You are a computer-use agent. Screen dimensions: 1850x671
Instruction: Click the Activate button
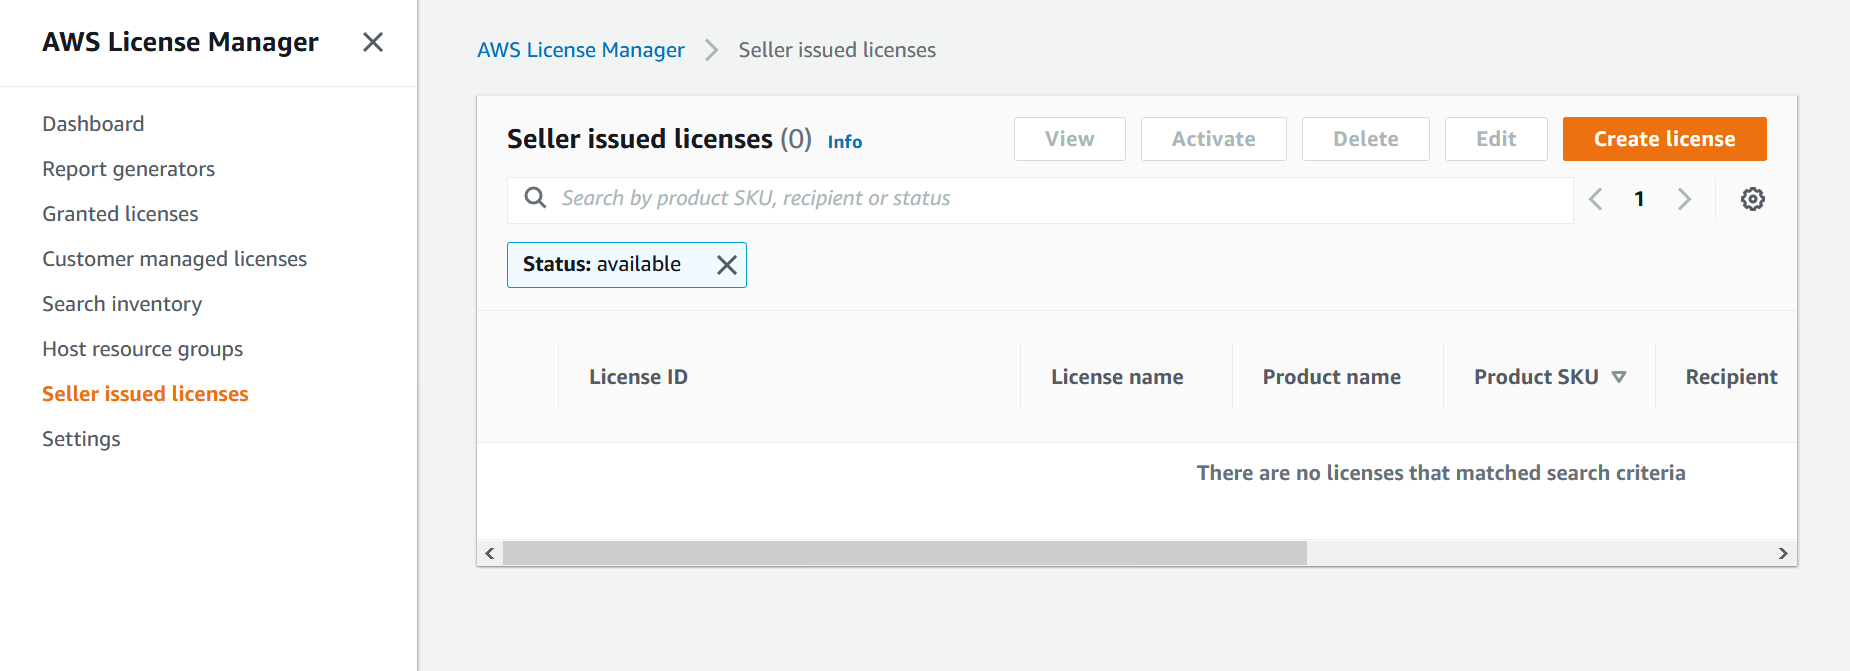1214,139
